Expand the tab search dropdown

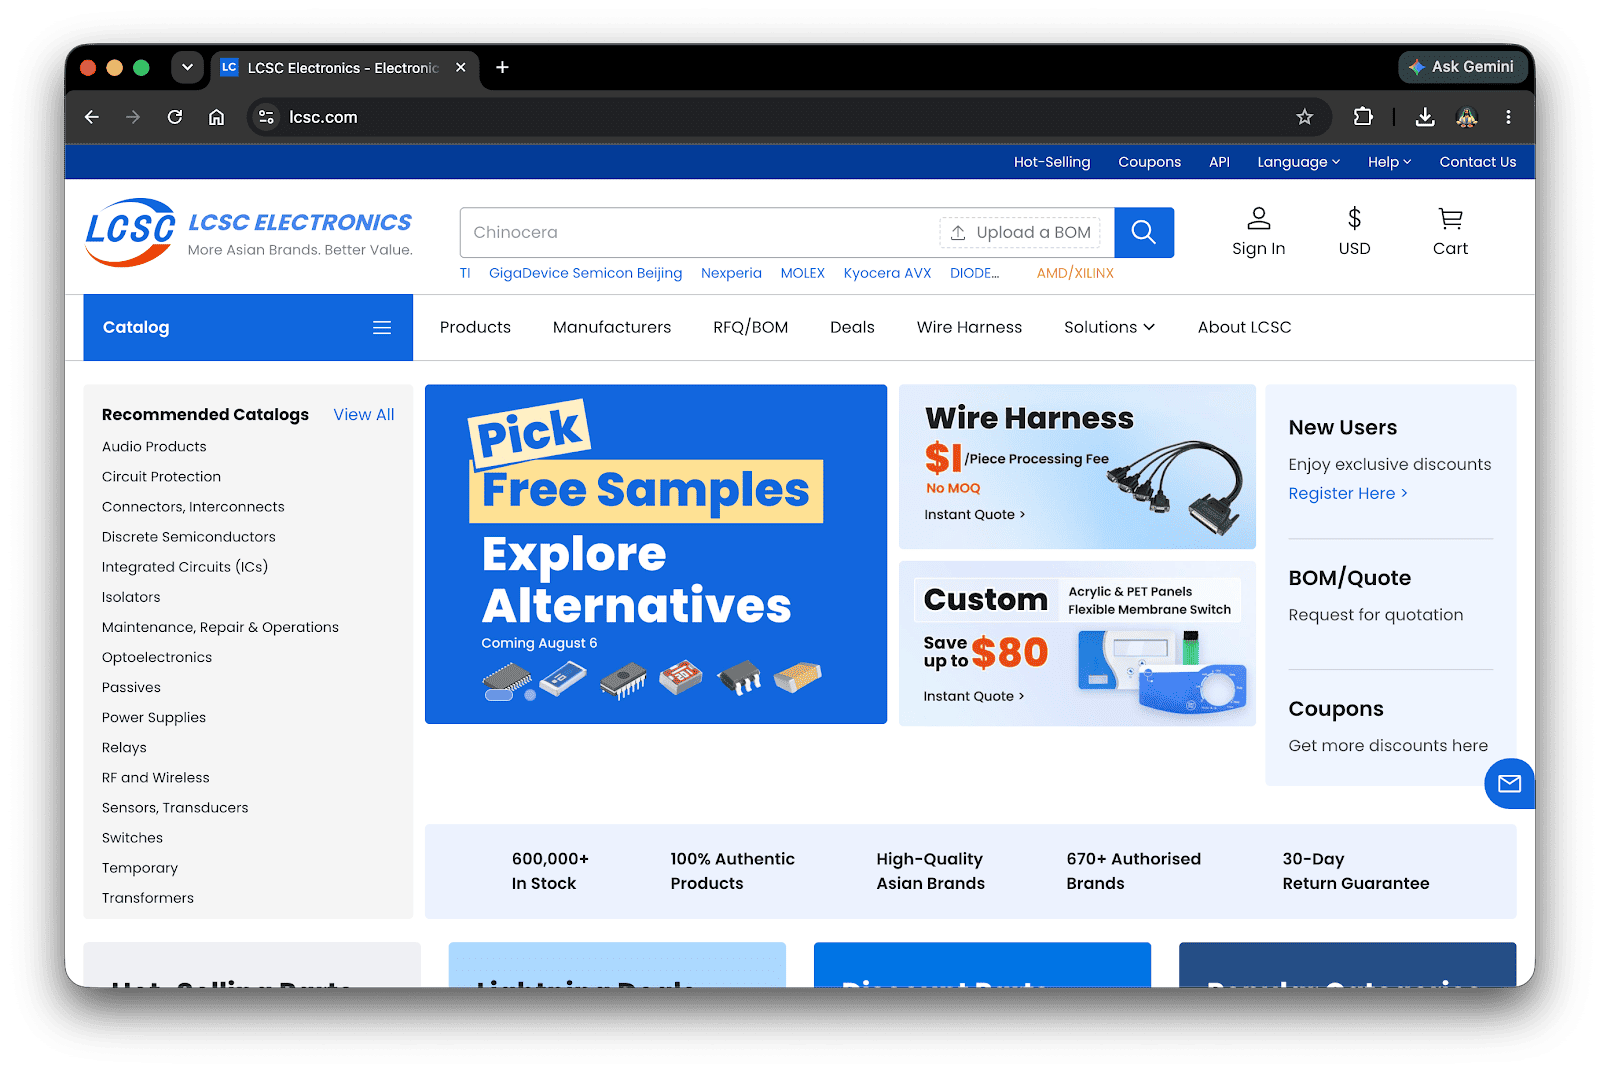tap(187, 67)
